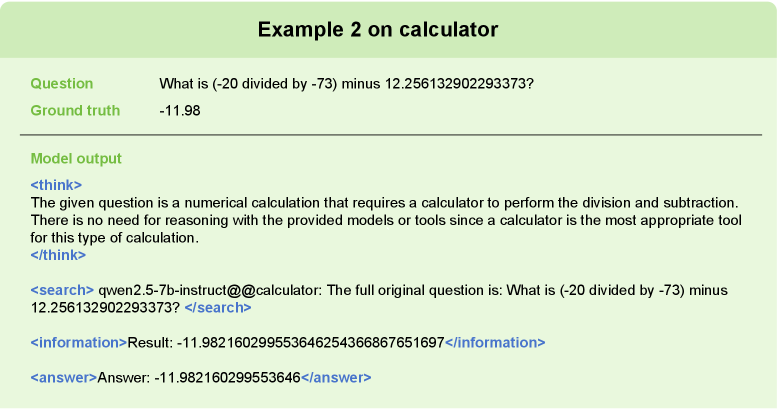This screenshot has width=777, height=411.
Task: Click the question text about -20 divided by -73
Action: tap(346, 84)
